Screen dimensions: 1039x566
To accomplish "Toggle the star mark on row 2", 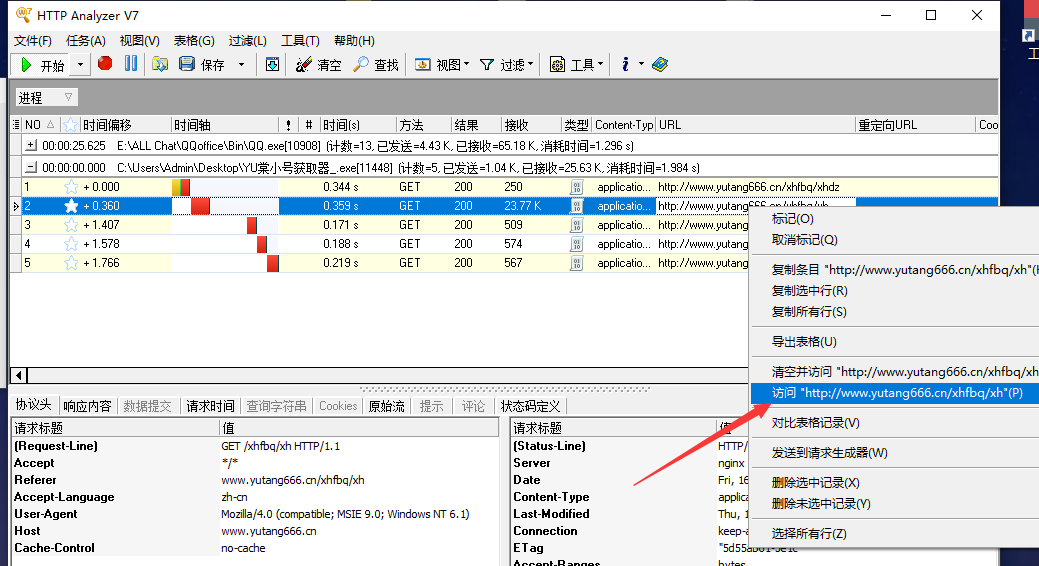I will 70,206.
